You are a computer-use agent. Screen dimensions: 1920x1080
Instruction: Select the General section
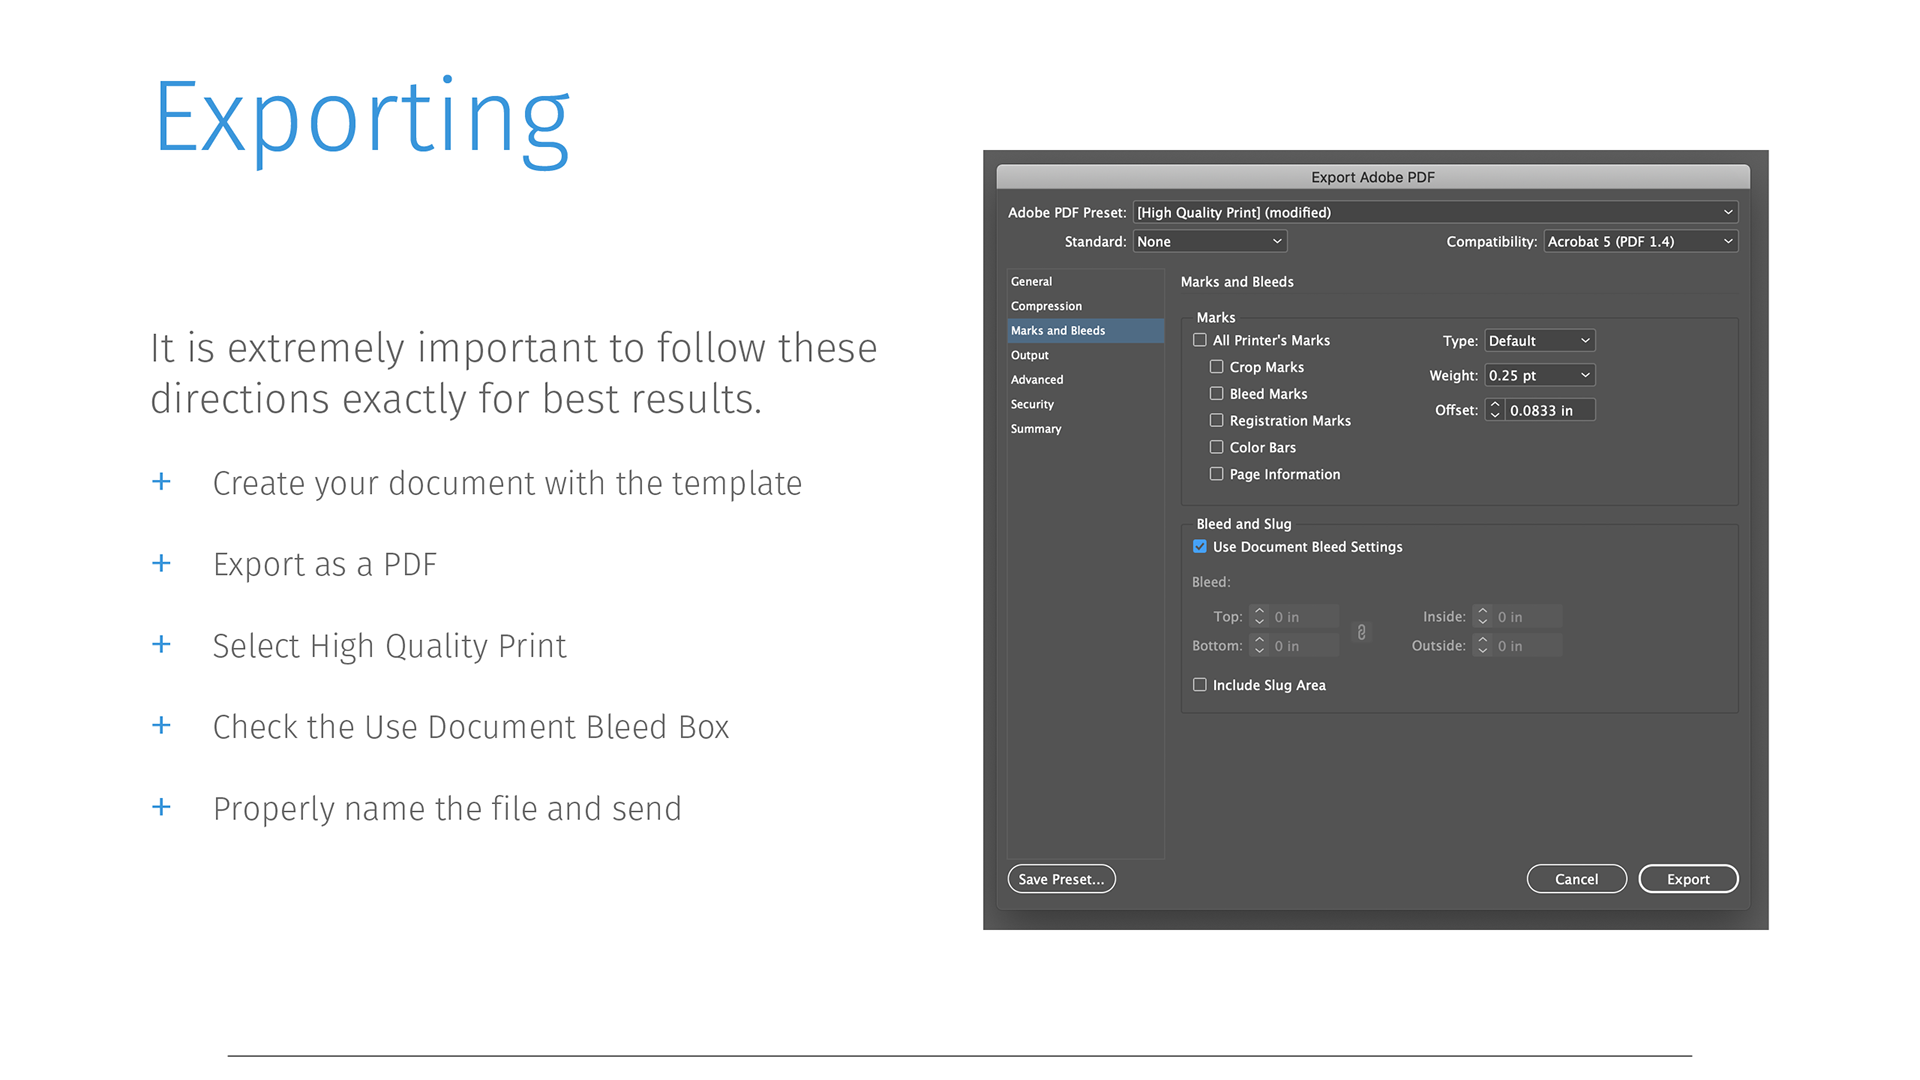point(1085,282)
